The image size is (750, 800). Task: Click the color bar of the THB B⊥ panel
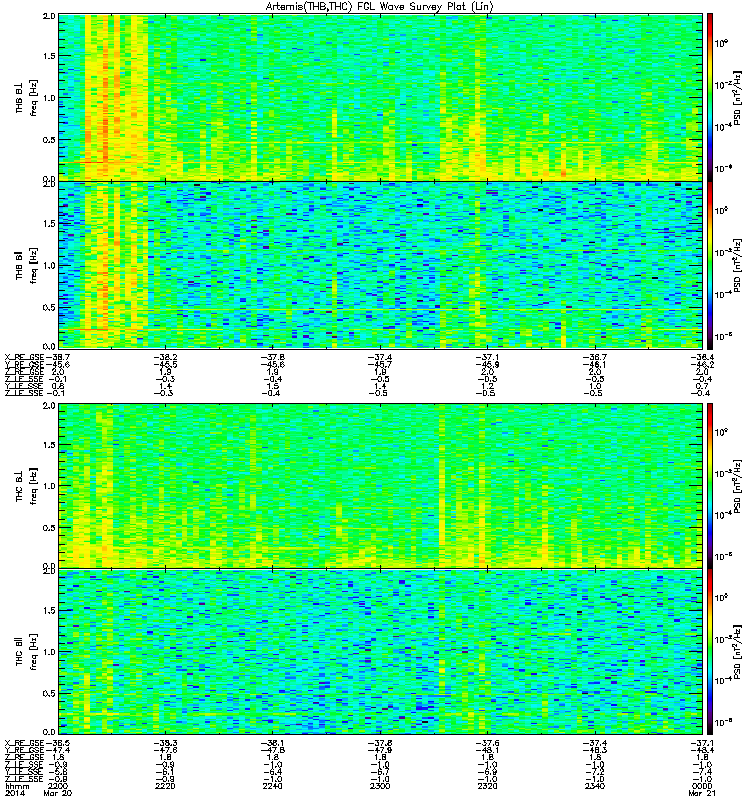pyautogui.click(x=710, y=97)
